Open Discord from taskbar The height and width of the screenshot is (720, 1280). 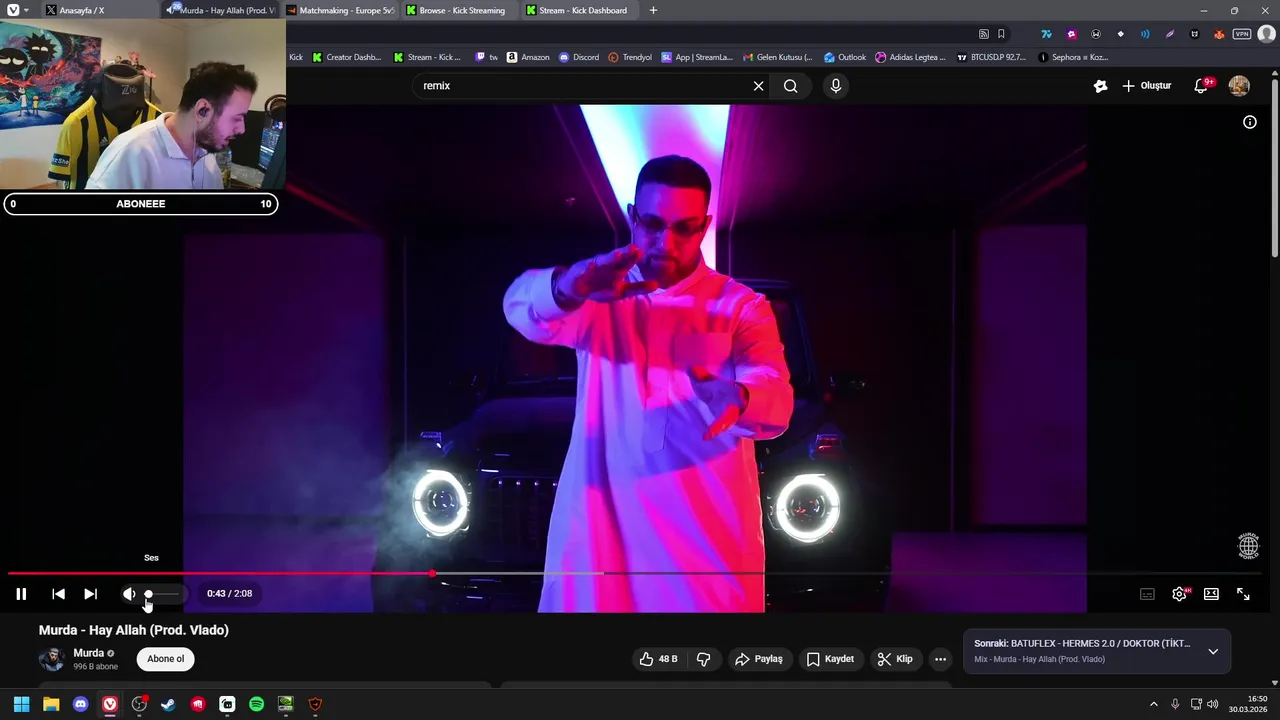pos(81,704)
